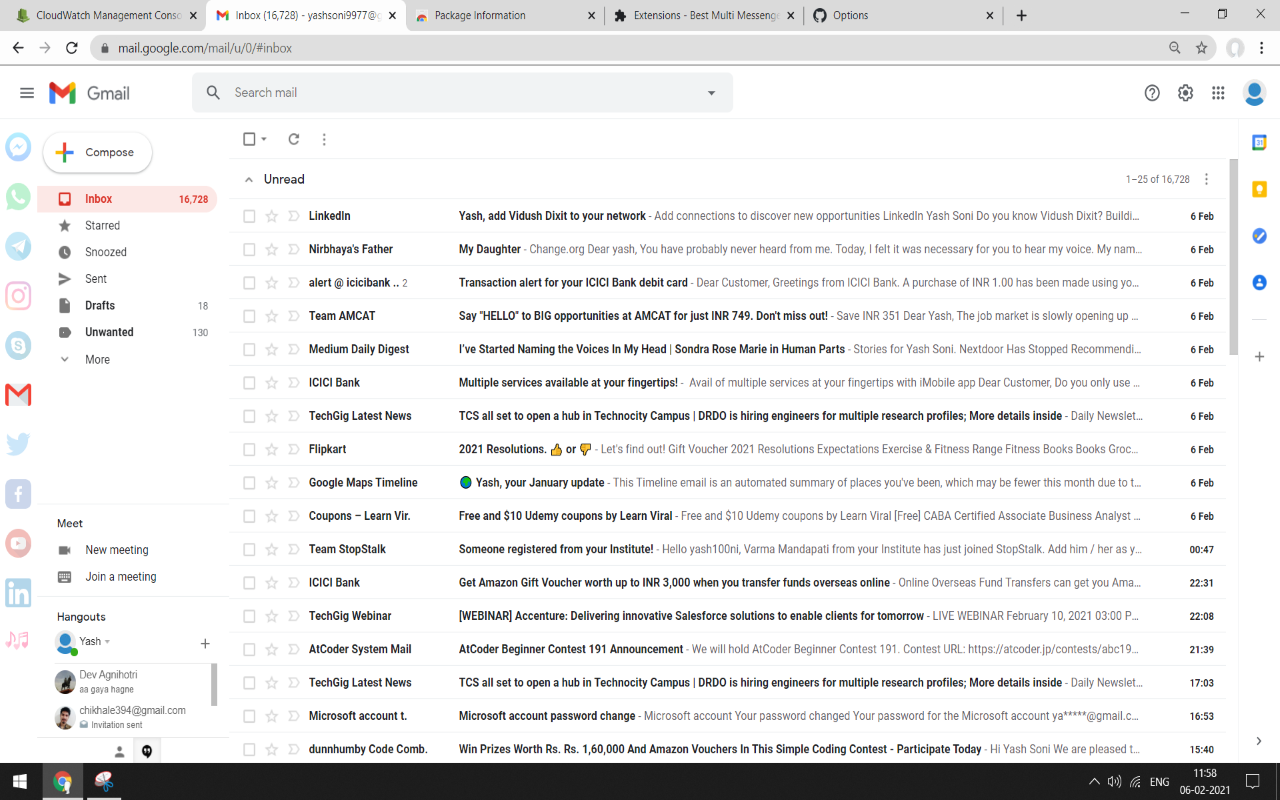Open the Google apps grid
Viewport: 1280px width, 800px height.
[x=1218, y=93]
